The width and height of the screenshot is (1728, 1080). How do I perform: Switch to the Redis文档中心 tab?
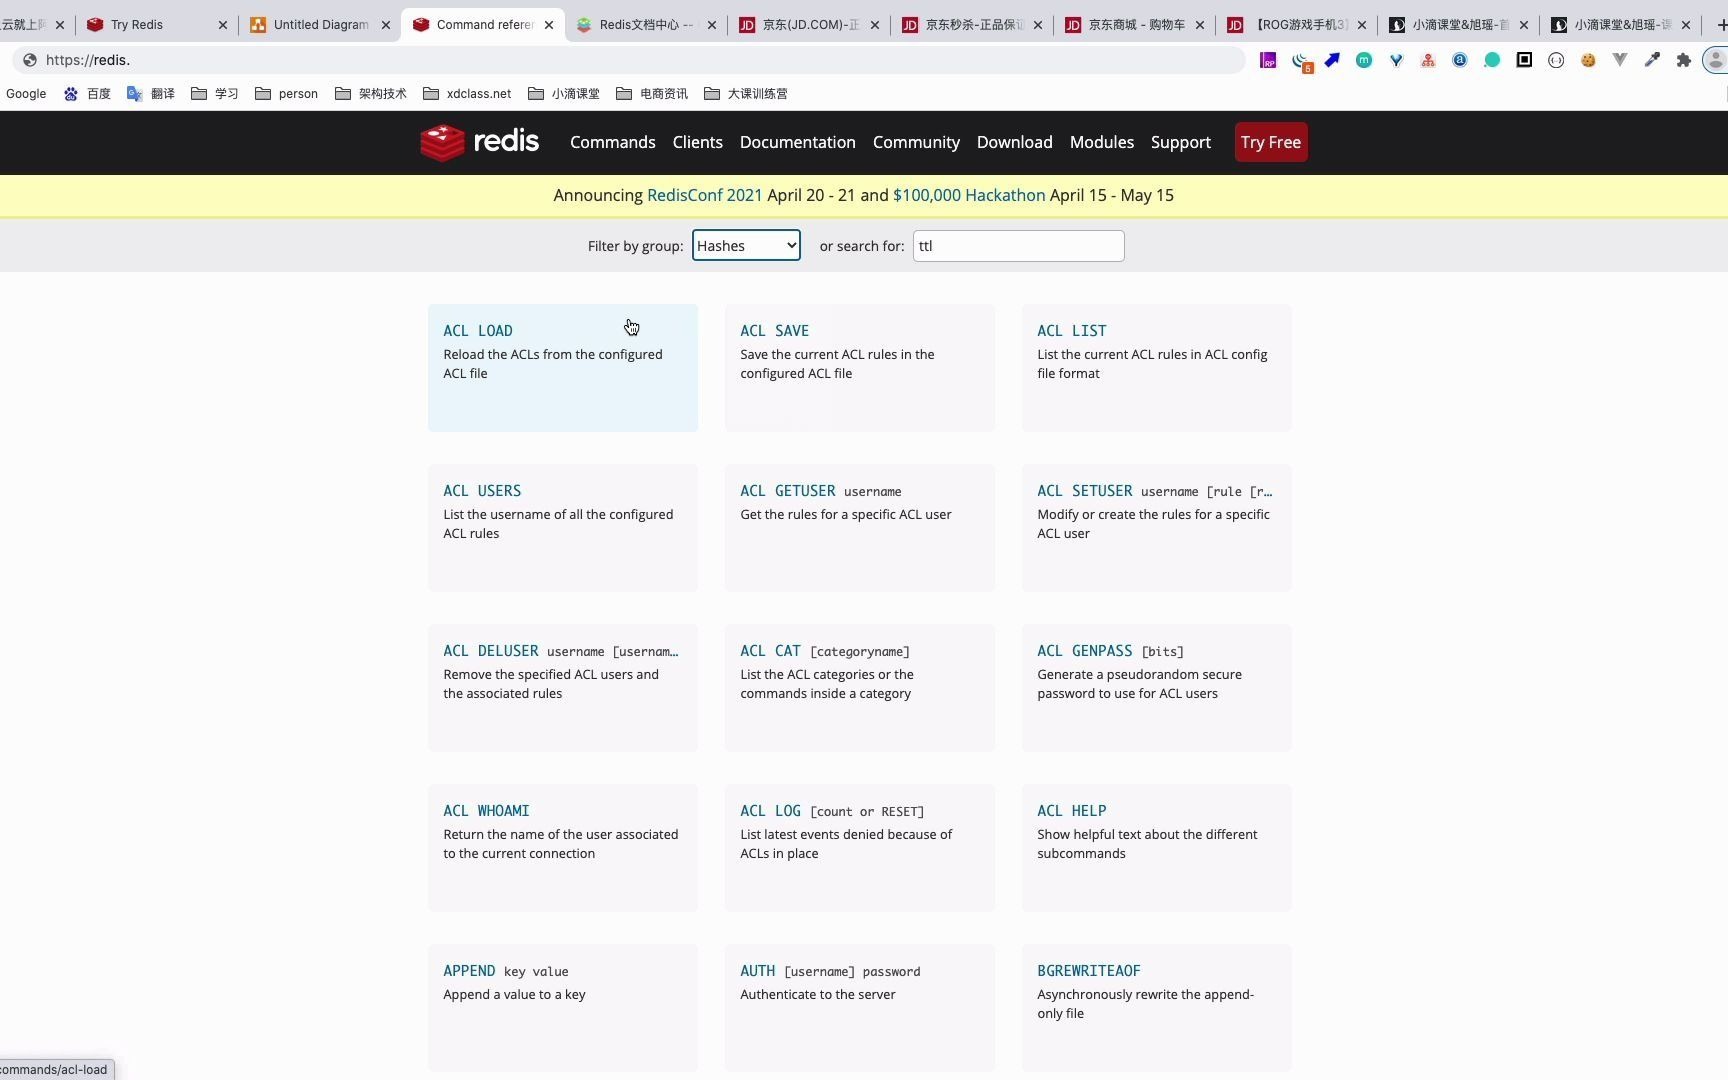pos(645,25)
